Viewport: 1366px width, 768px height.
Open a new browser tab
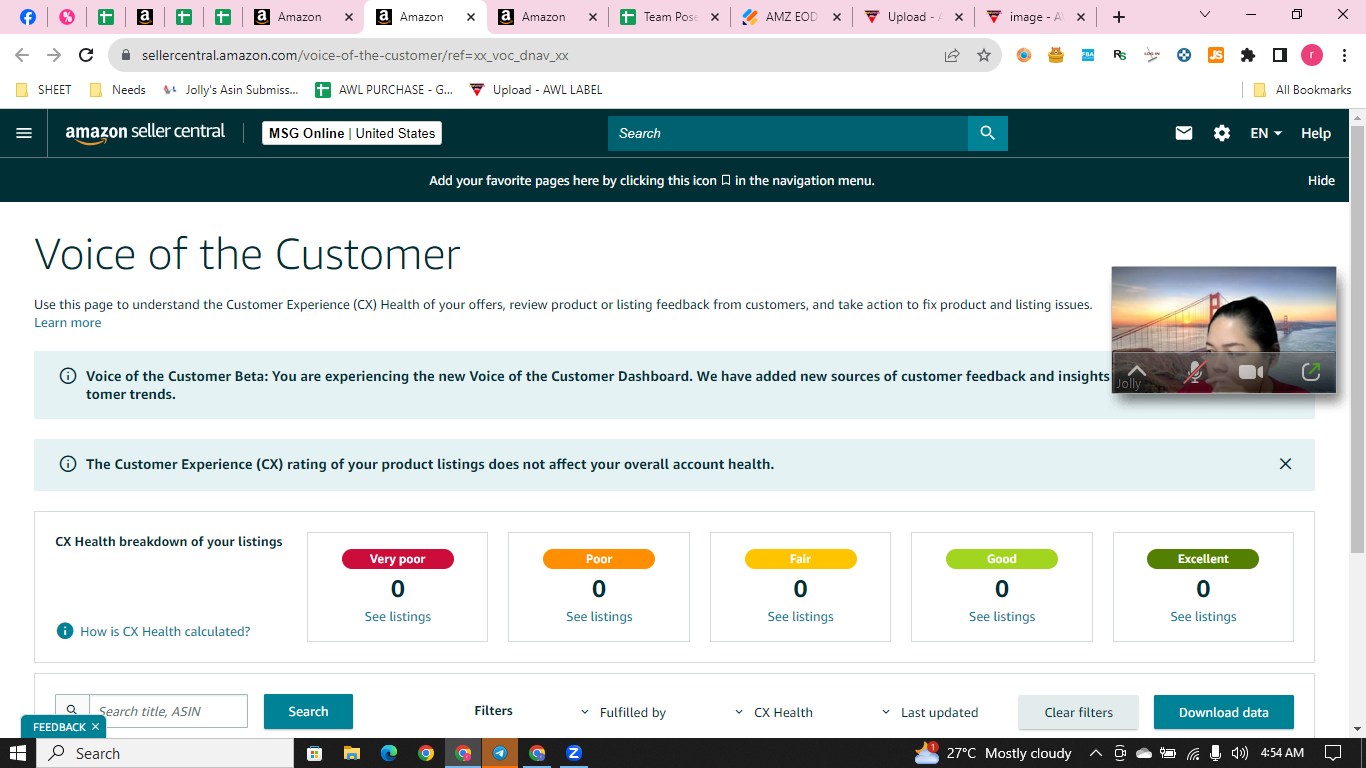click(x=1119, y=17)
